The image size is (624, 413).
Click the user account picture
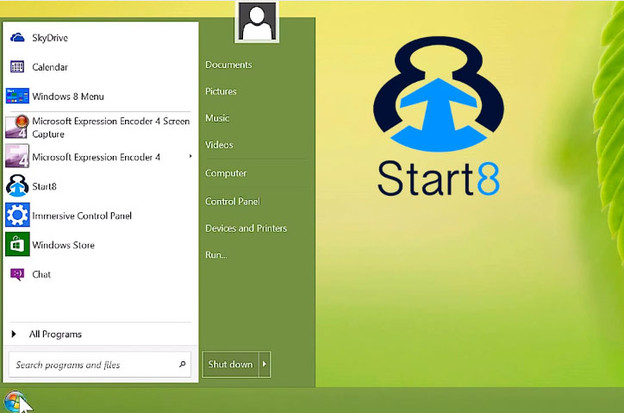(x=257, y=21)
